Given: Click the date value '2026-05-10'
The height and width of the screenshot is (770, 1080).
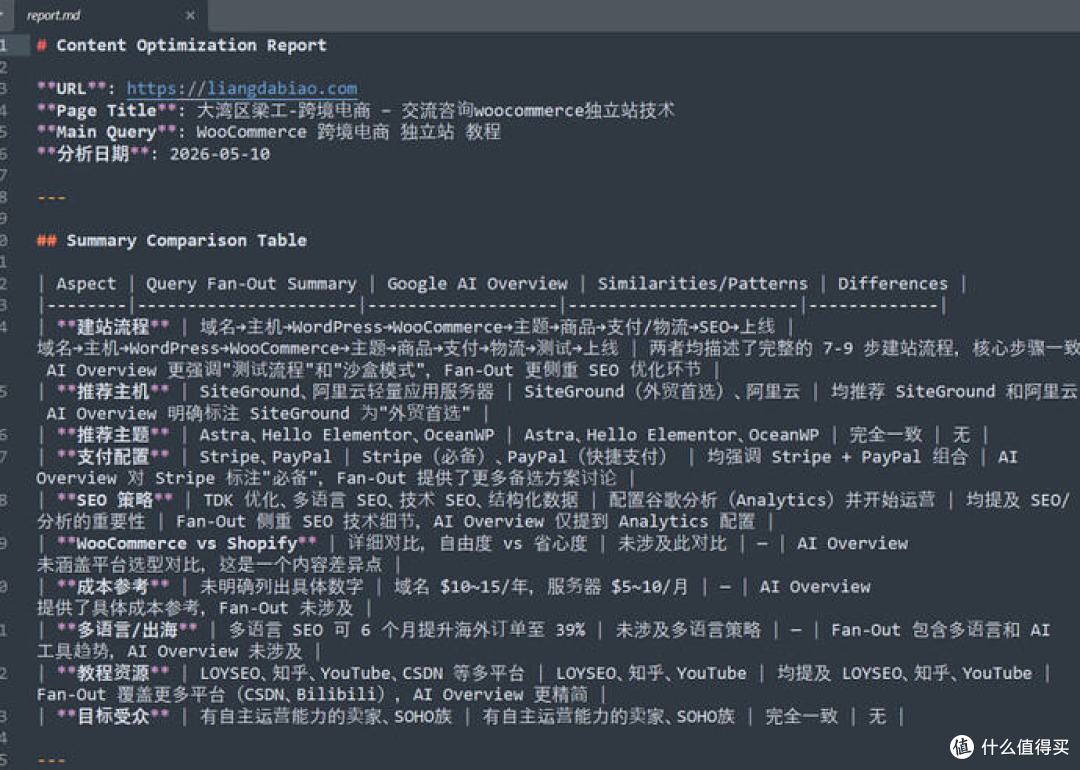Looking at the screenshot, I should pos(220,154).
